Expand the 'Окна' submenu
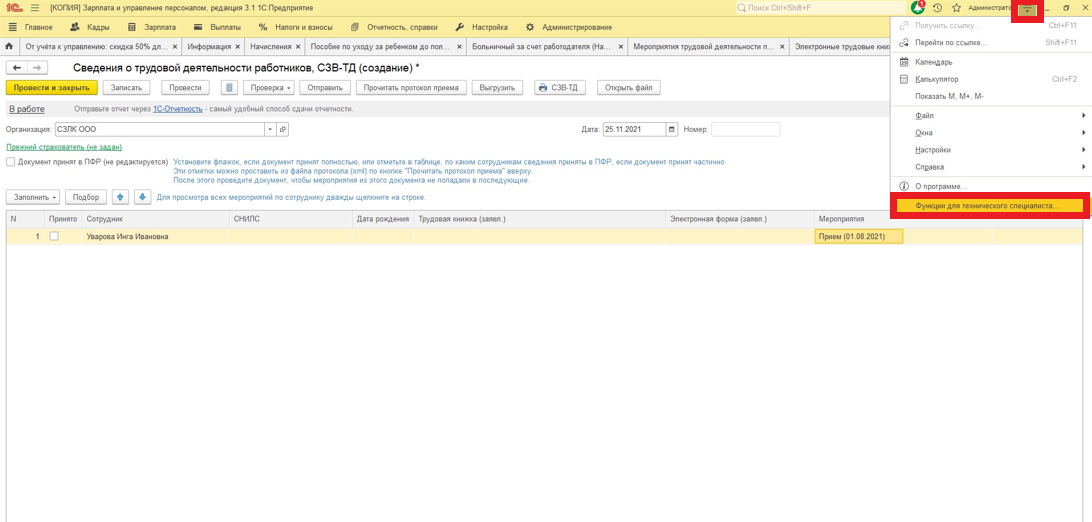This screenshot has height=522, width=1092. click(x=990, y=132)
